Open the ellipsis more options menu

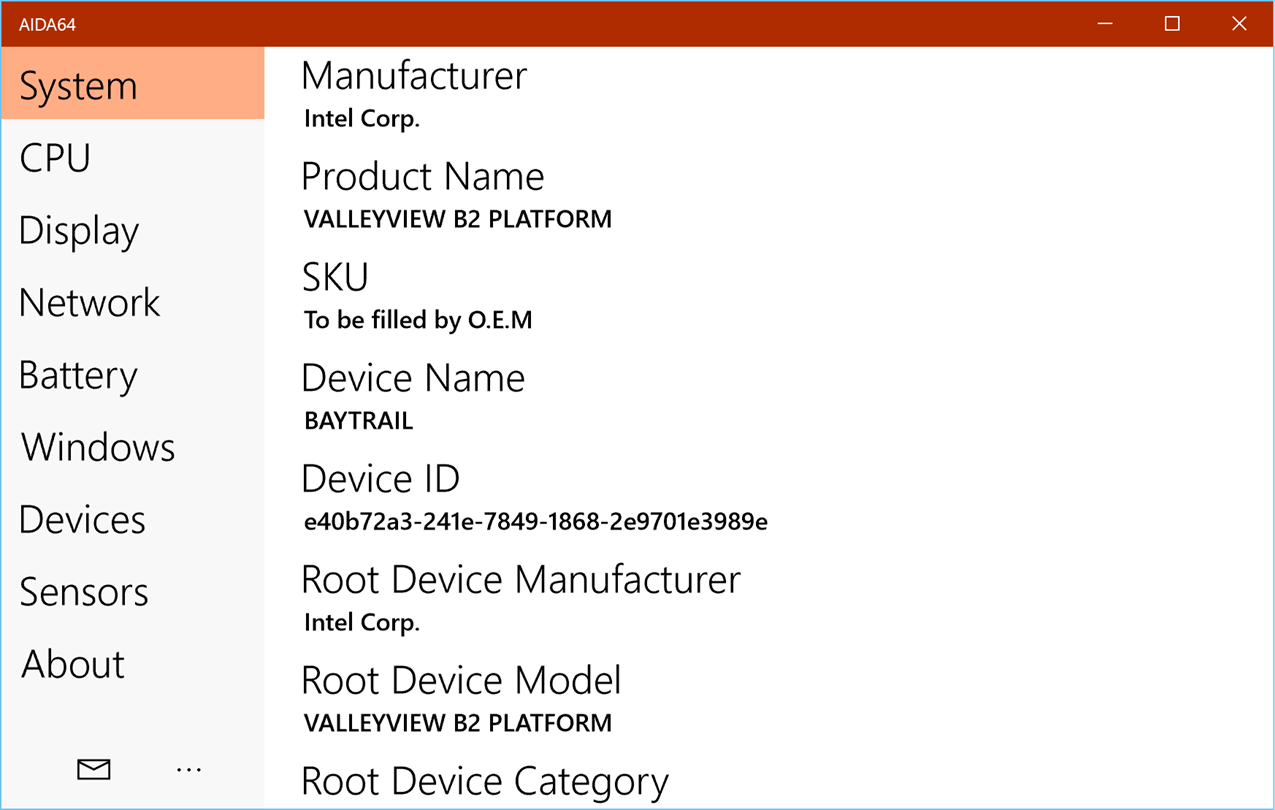point(188,769)
